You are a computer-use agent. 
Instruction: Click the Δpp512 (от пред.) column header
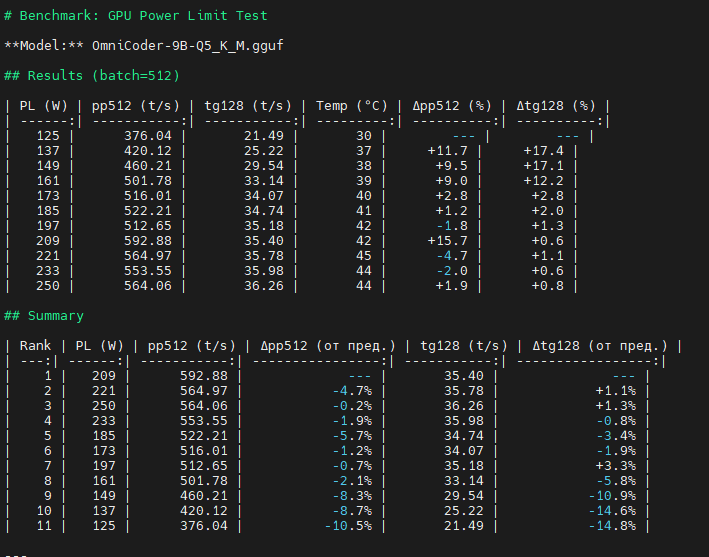coord(328,346)
